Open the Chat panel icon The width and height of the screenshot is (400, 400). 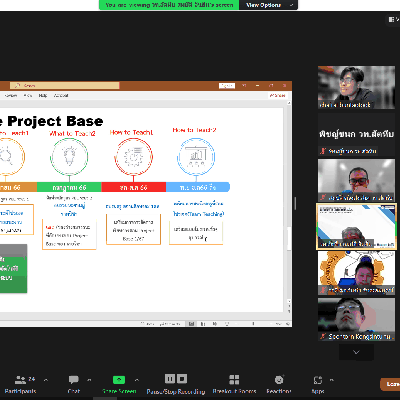point(73,379)
